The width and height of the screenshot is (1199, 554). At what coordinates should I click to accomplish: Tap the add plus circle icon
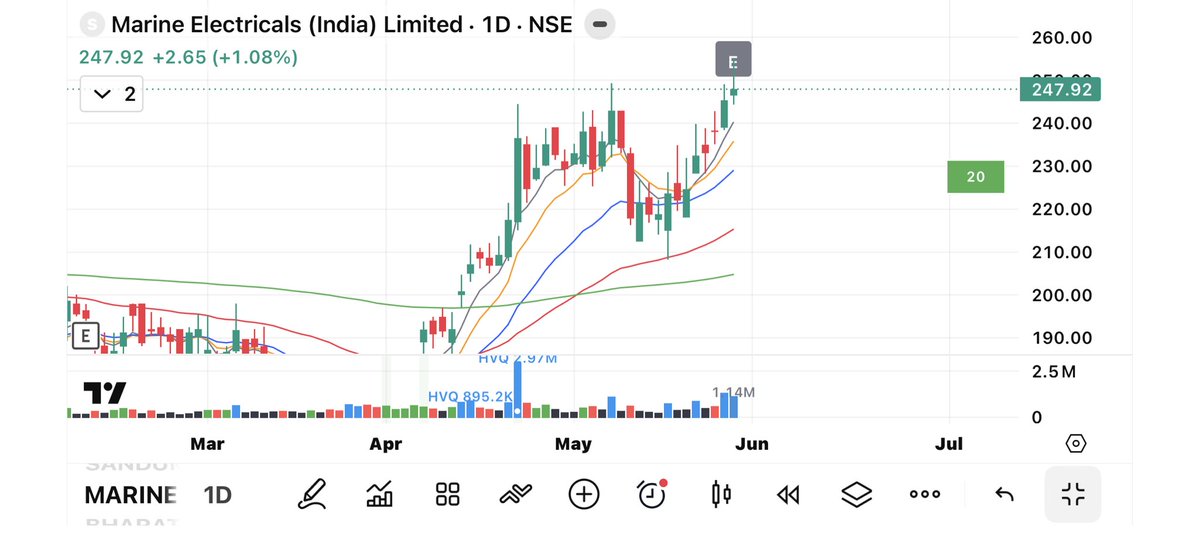(x=583, y=494)
